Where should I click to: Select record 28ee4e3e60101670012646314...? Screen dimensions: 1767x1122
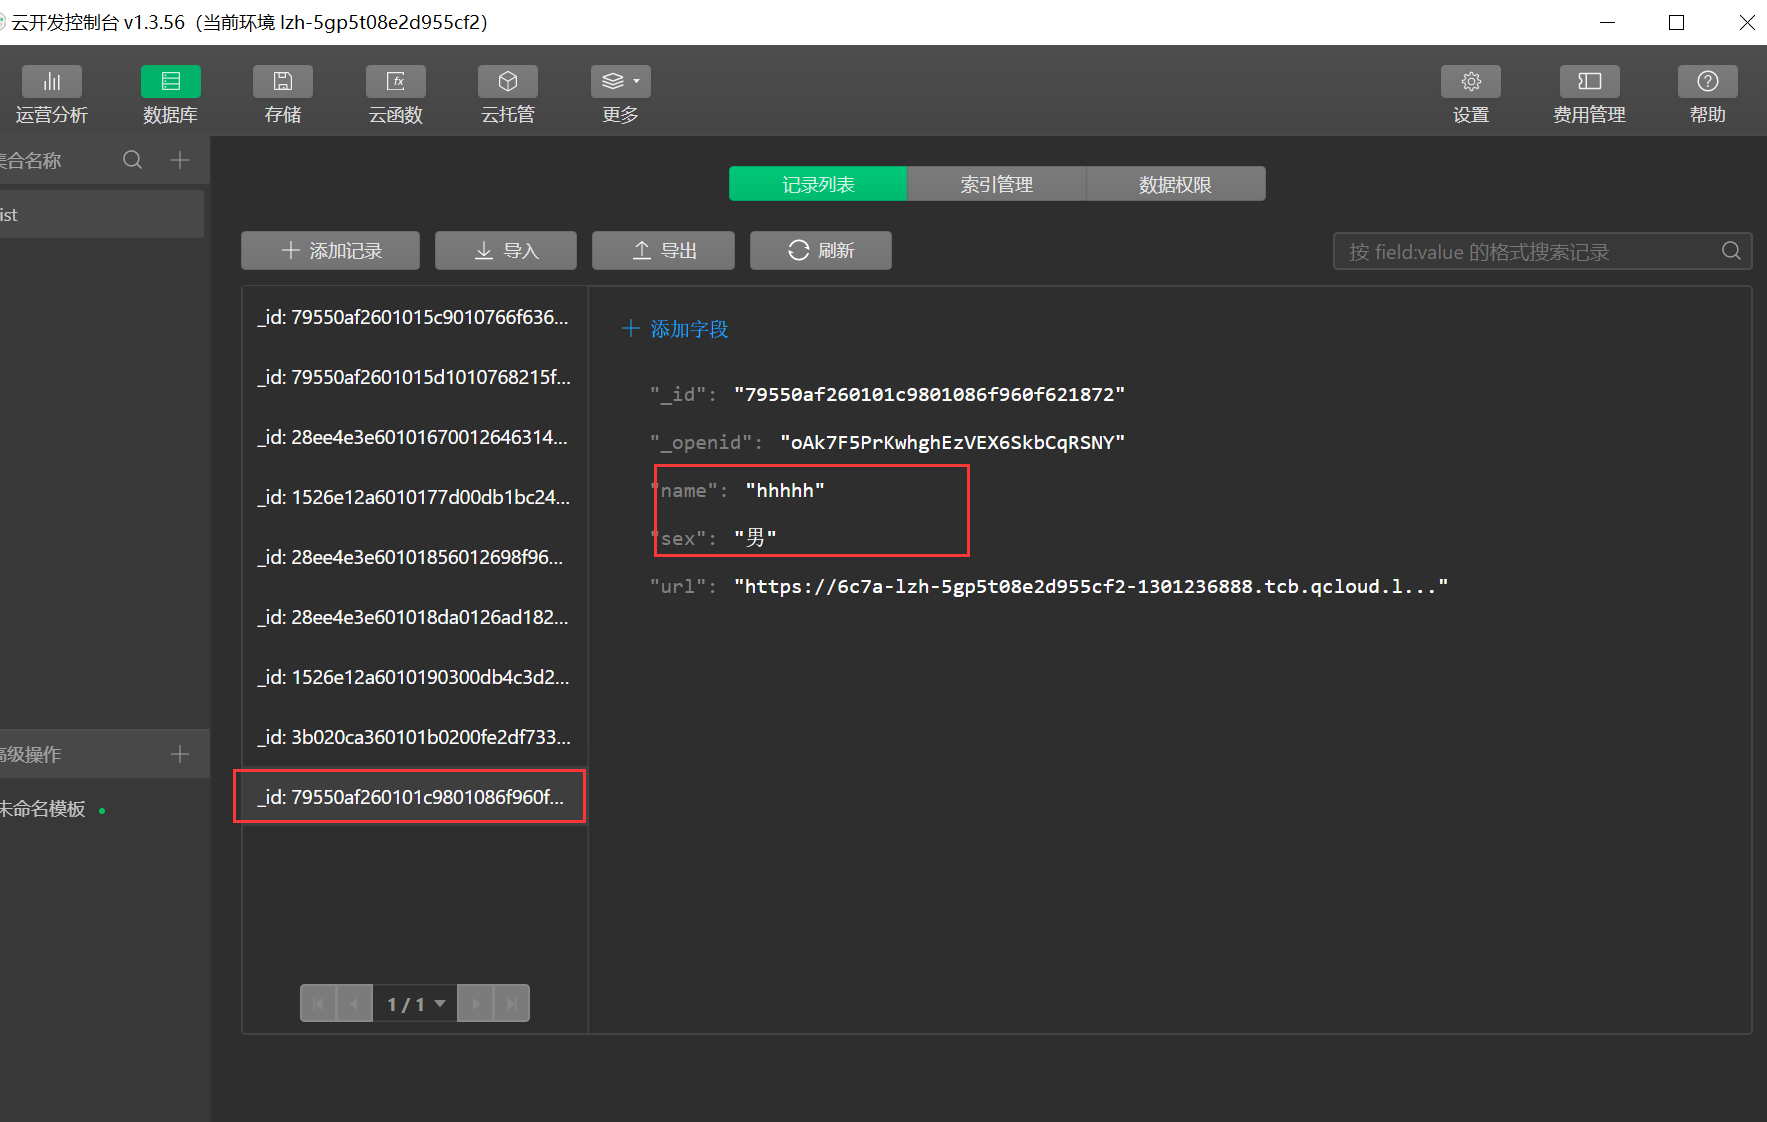(414, 437)
